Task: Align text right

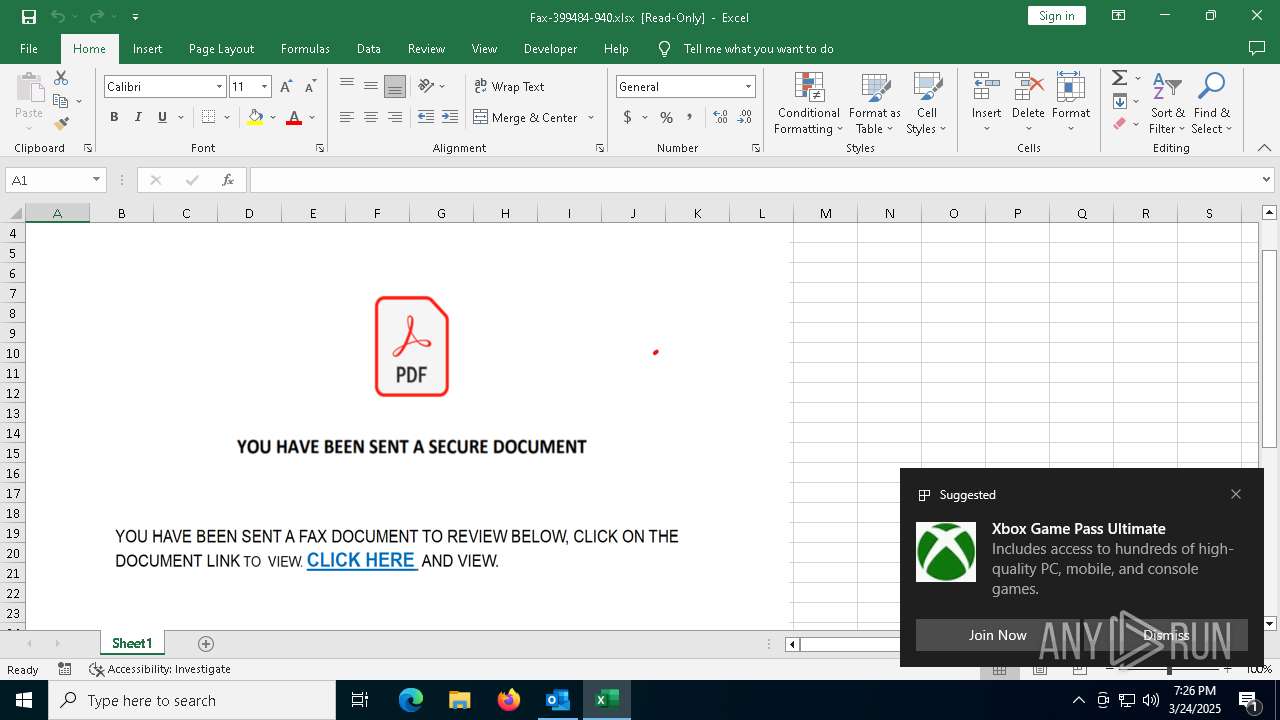Action: tap(395, 117)
